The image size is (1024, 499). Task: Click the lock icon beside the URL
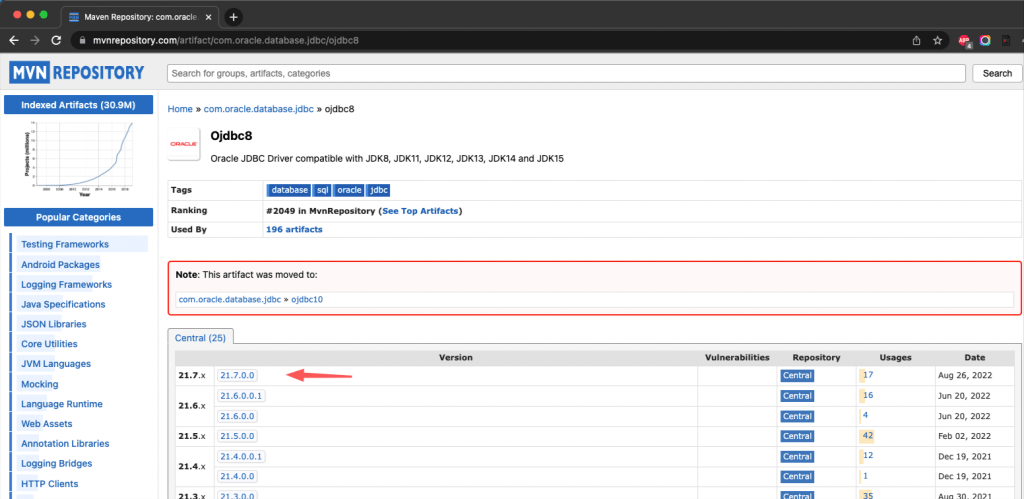[x=82, y=40]
